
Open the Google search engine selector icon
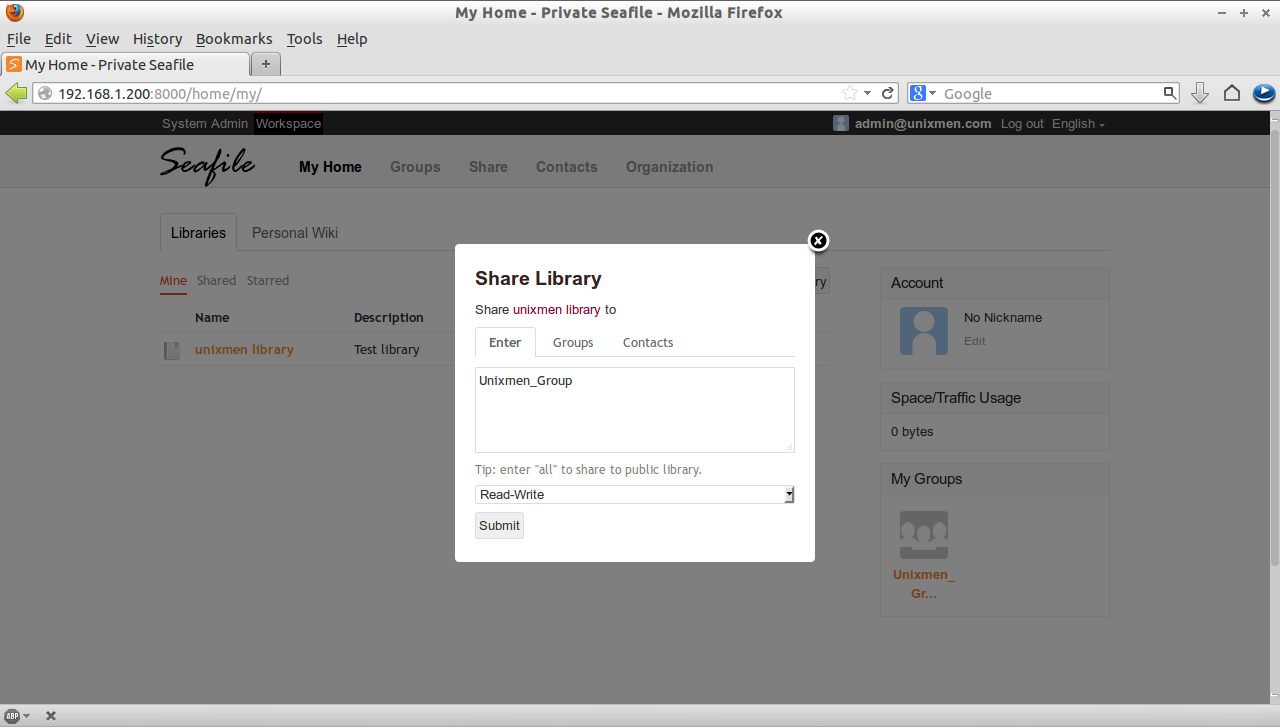pos(923,93)
